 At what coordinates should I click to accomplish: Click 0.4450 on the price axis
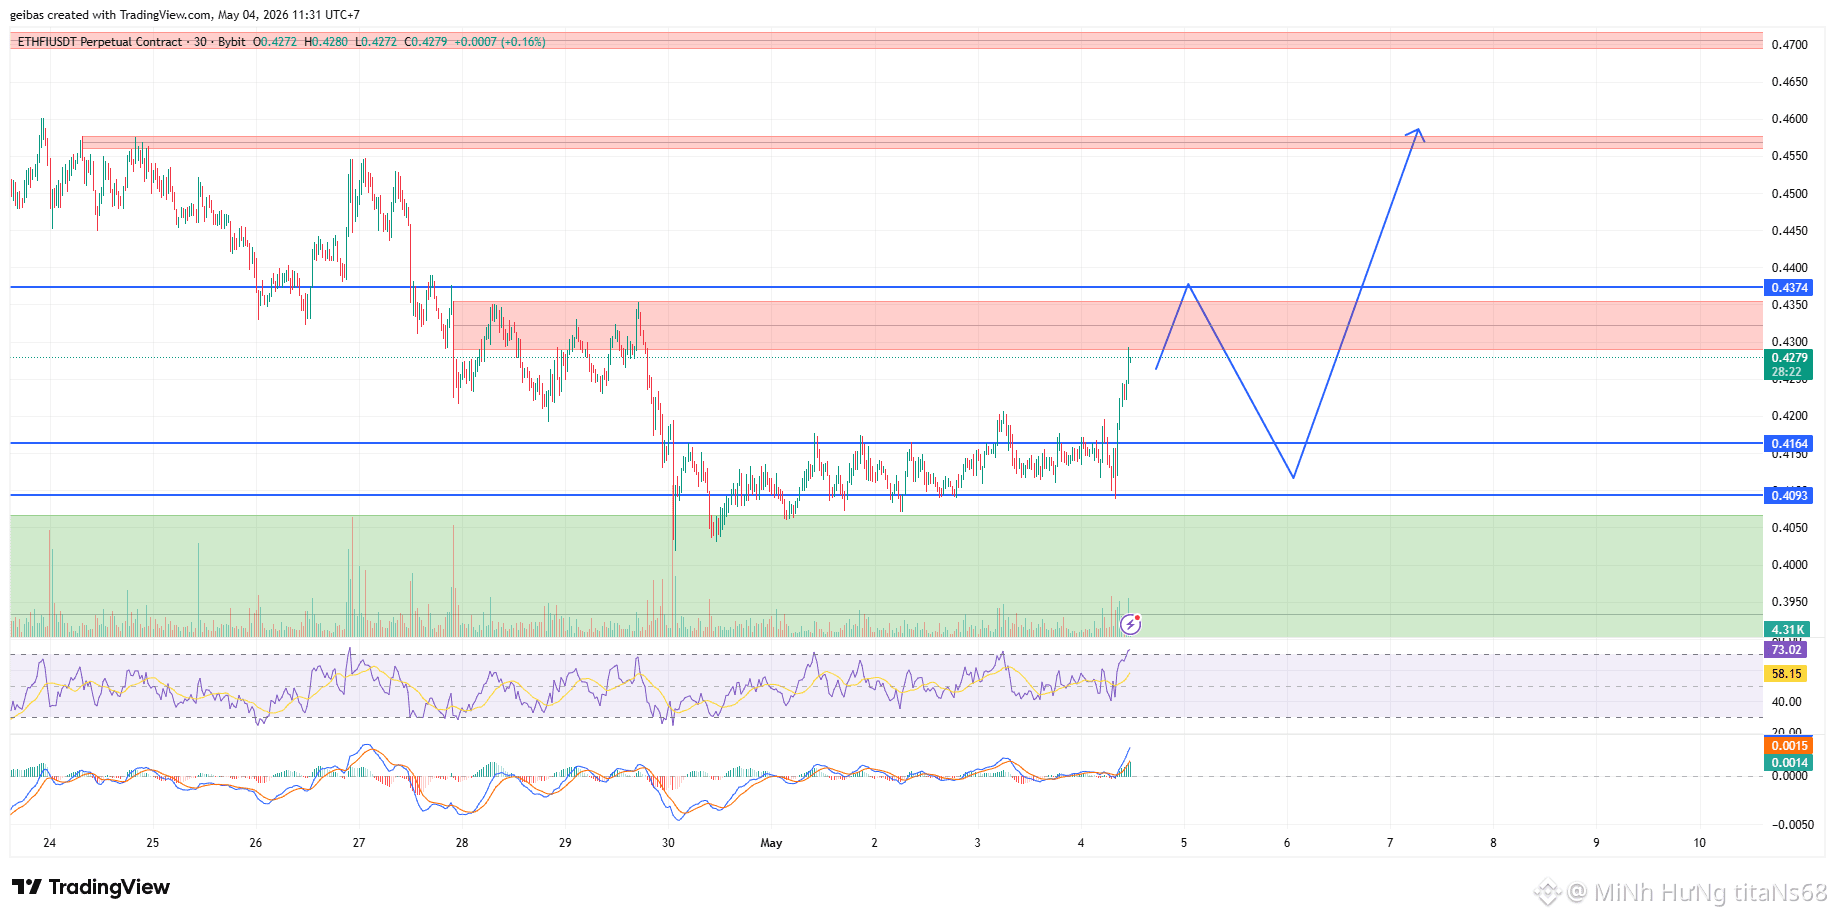pyautogui.click(x=1790, y=231)
